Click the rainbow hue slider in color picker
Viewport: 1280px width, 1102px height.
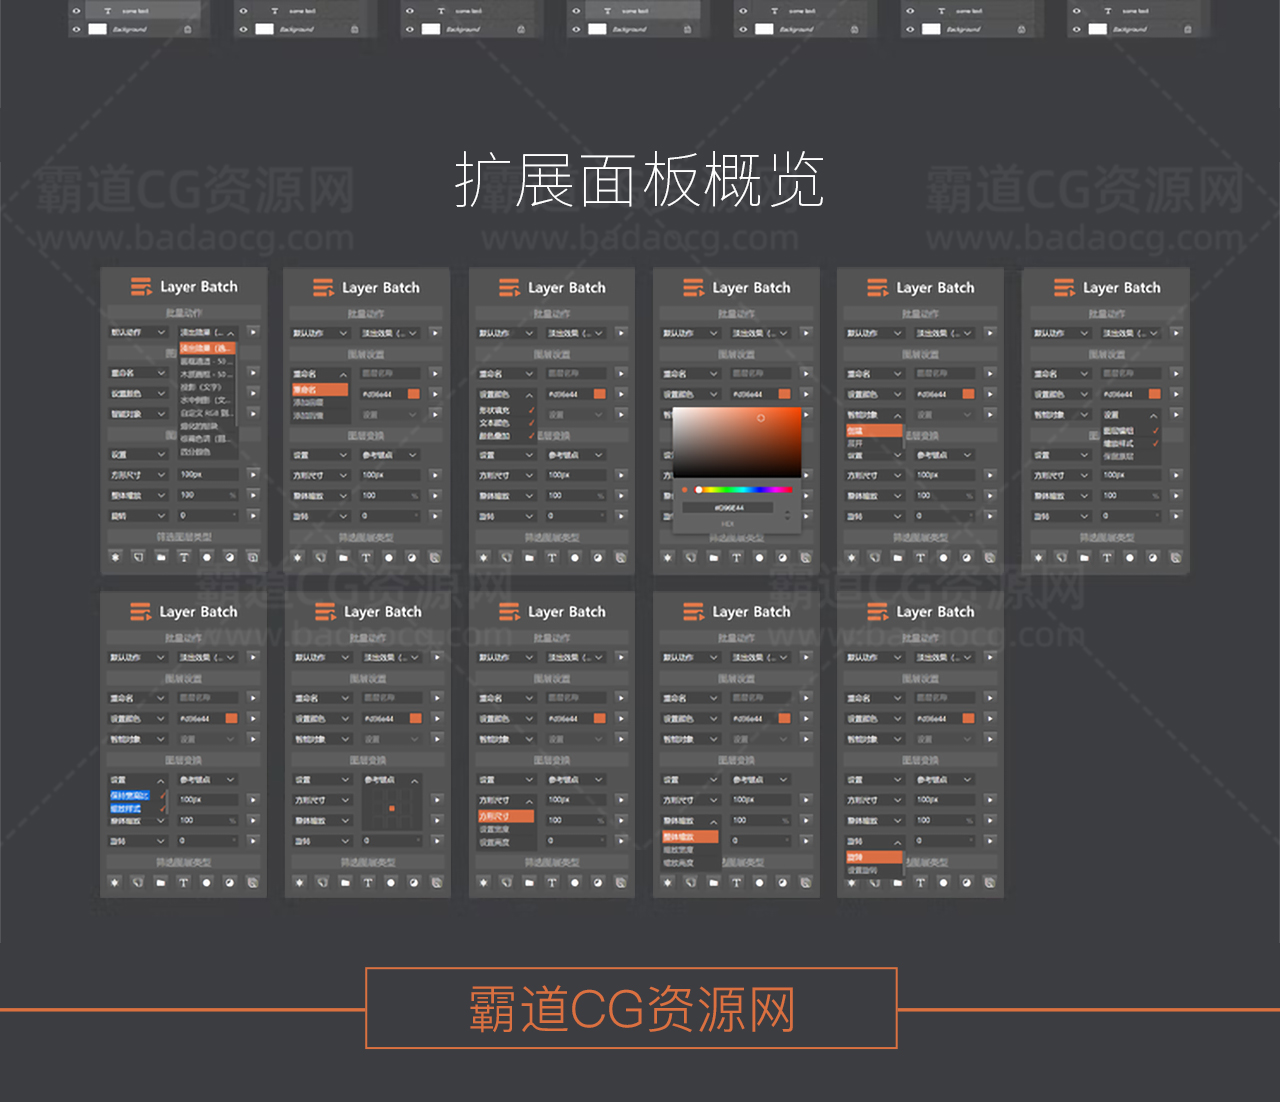tap(745, 490)
